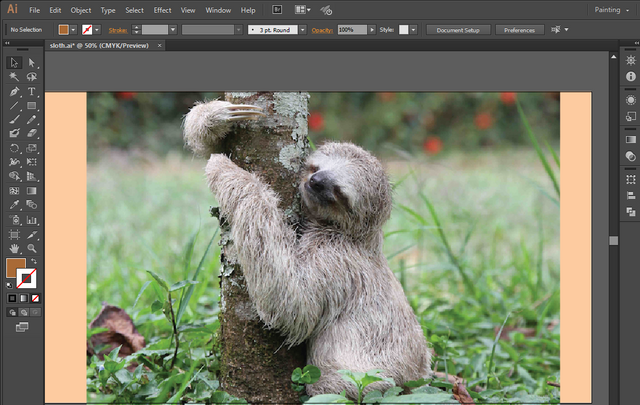
Task: Open the Info panel icon
Action: pos(631,76)
